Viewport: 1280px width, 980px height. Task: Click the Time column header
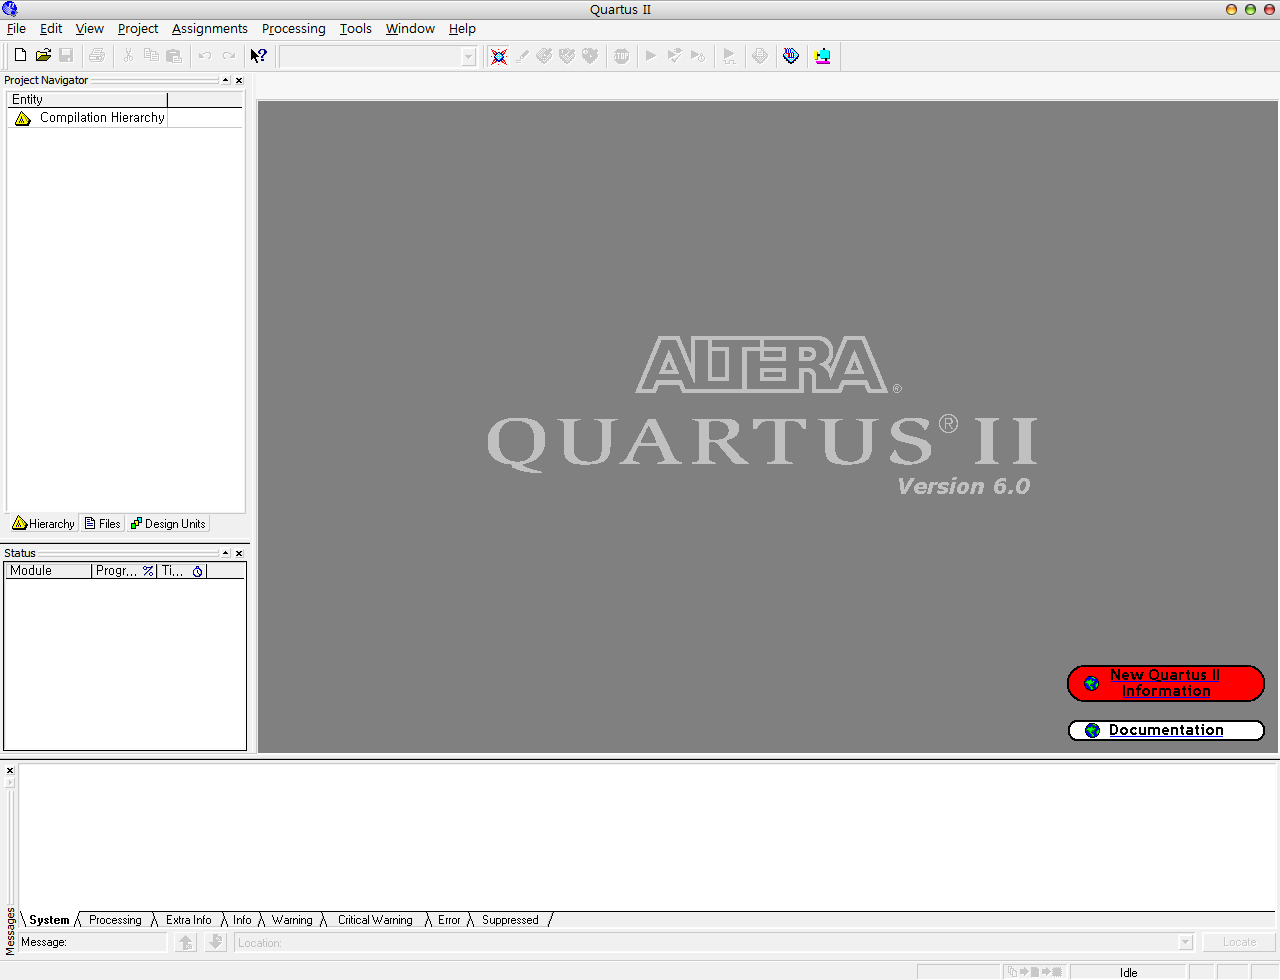[182, 571]
